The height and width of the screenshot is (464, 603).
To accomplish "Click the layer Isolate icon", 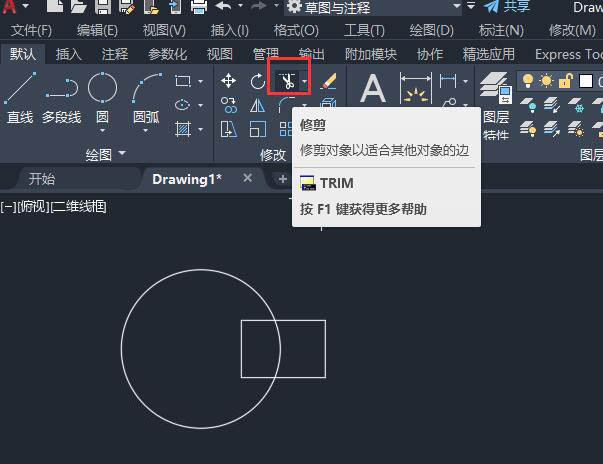I will (x=552, y=105).
